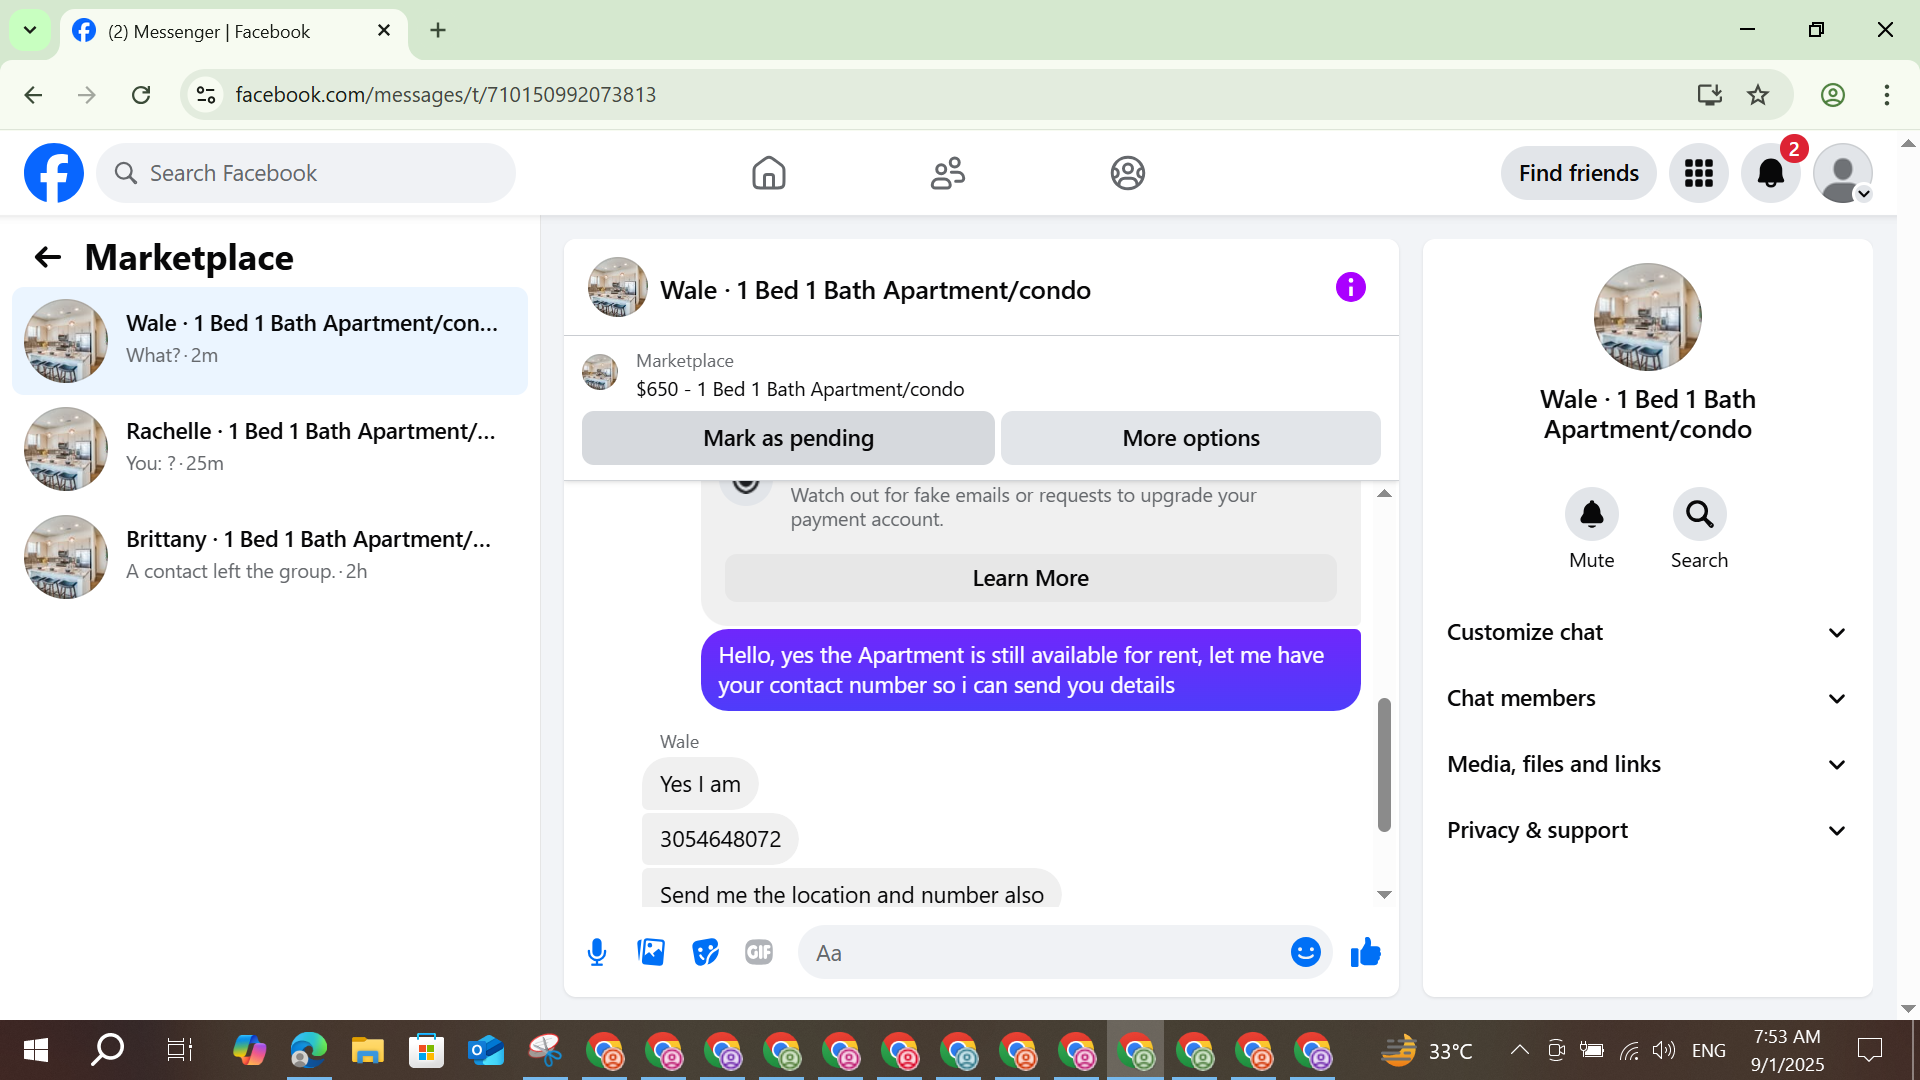Go back in browser
Viewport: 1920px width, 1080px height.
(33, 95)
